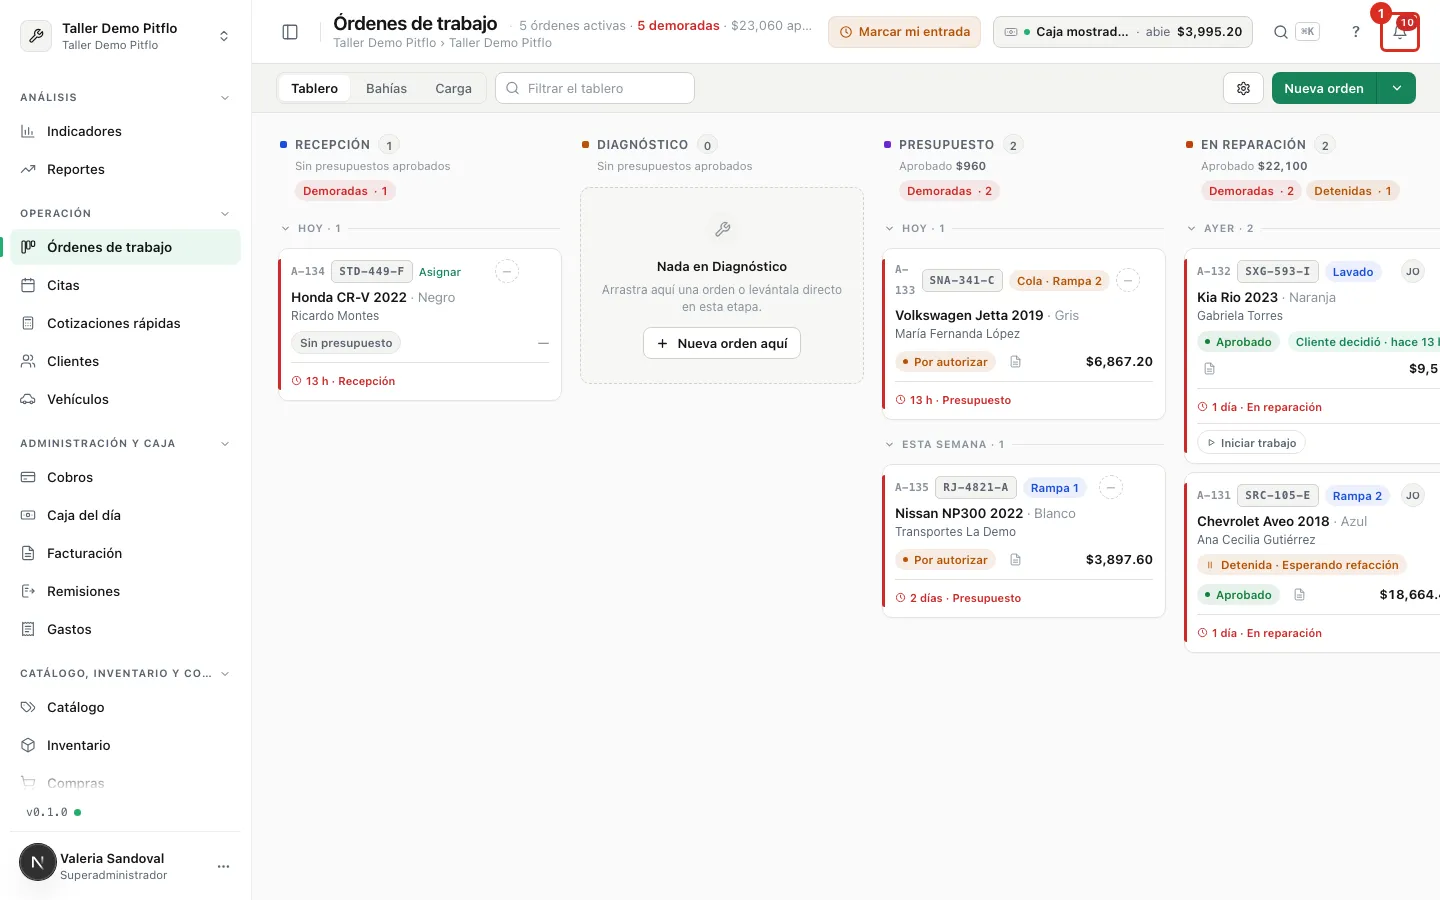The width and height of the screenshot is (1440, 900).
Task: Filter Recepción by Demoradas chip
Action: 345,191
